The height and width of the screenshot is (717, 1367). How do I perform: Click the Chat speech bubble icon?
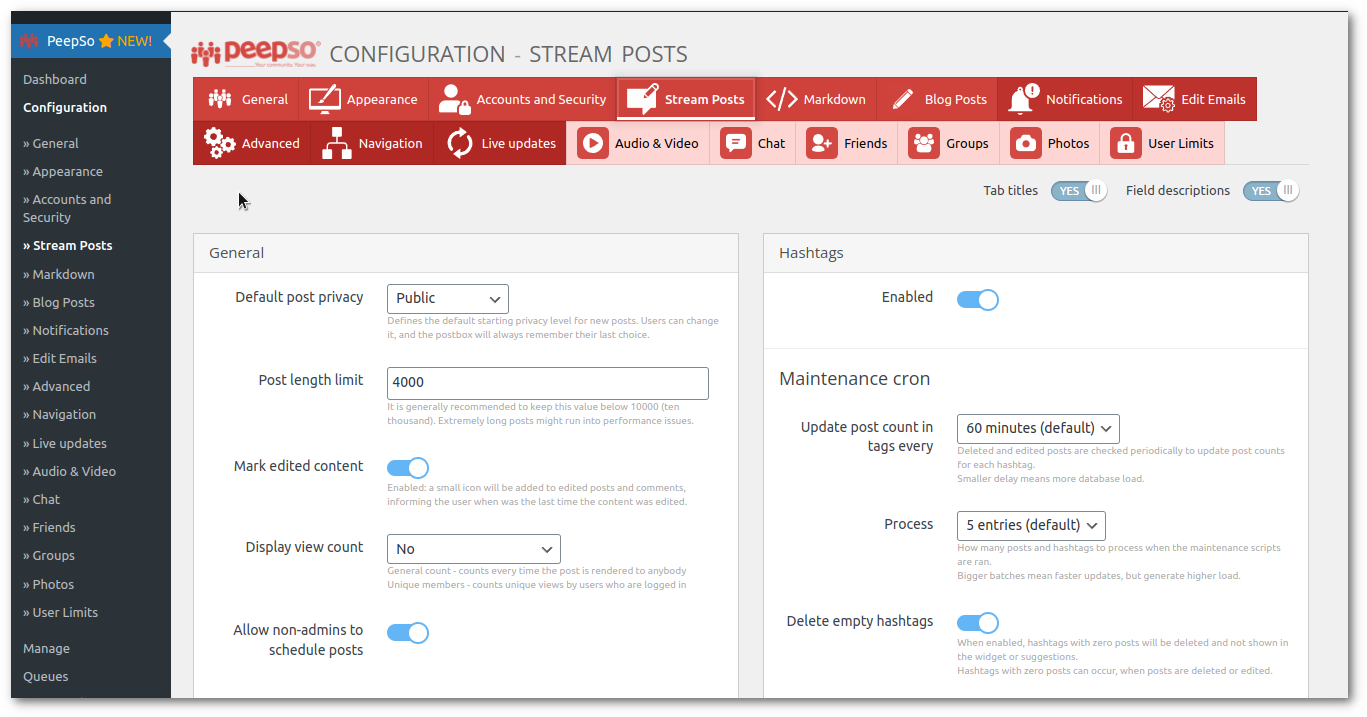(736, 143)
